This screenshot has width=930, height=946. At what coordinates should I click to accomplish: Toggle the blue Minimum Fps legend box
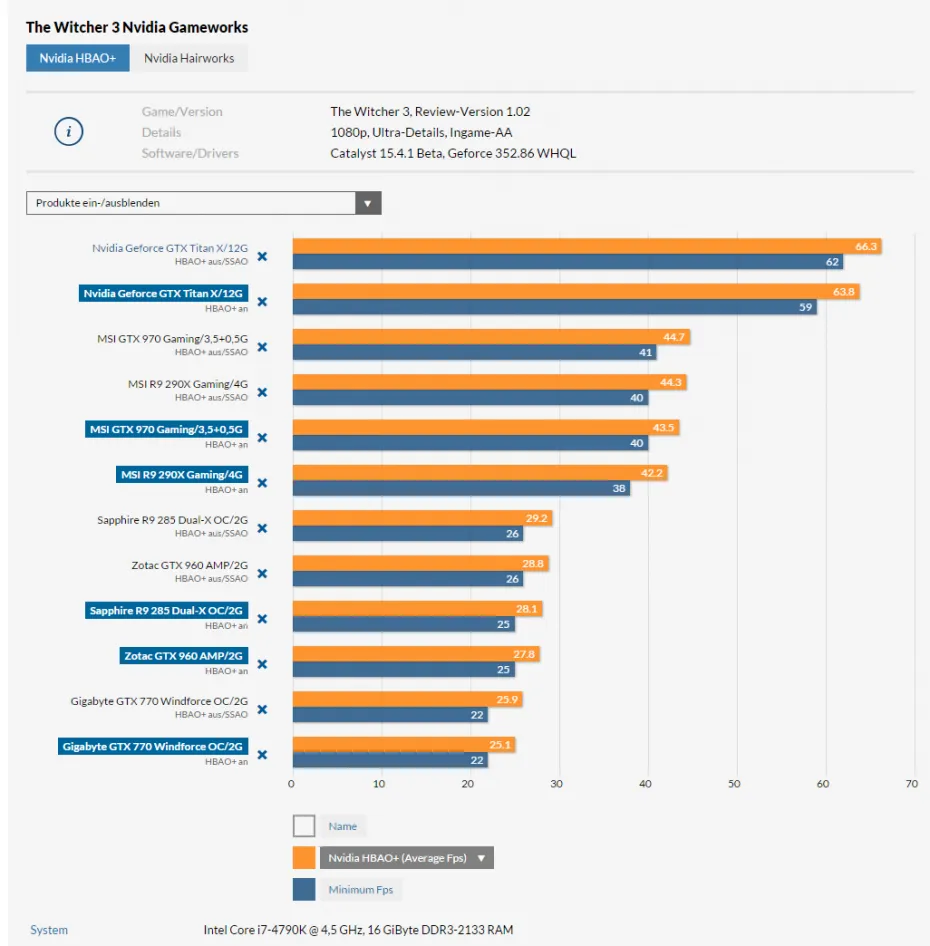click(304, 889)
